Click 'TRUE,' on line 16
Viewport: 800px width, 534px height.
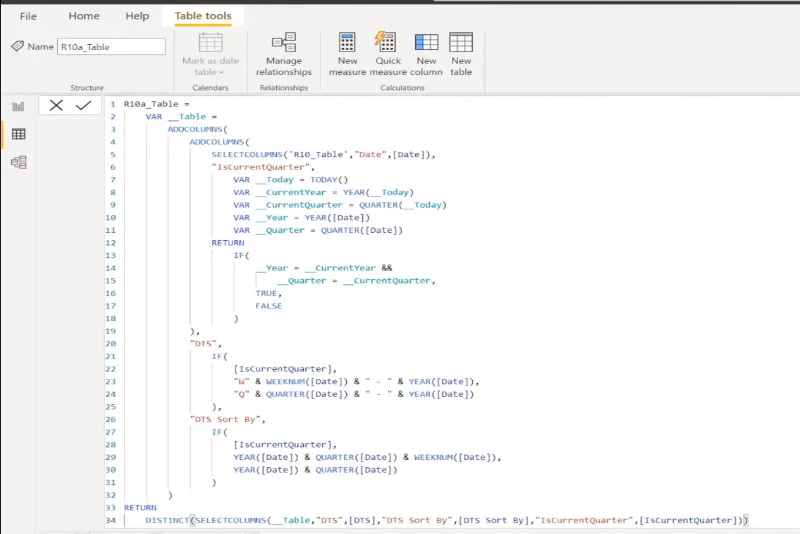268,293
